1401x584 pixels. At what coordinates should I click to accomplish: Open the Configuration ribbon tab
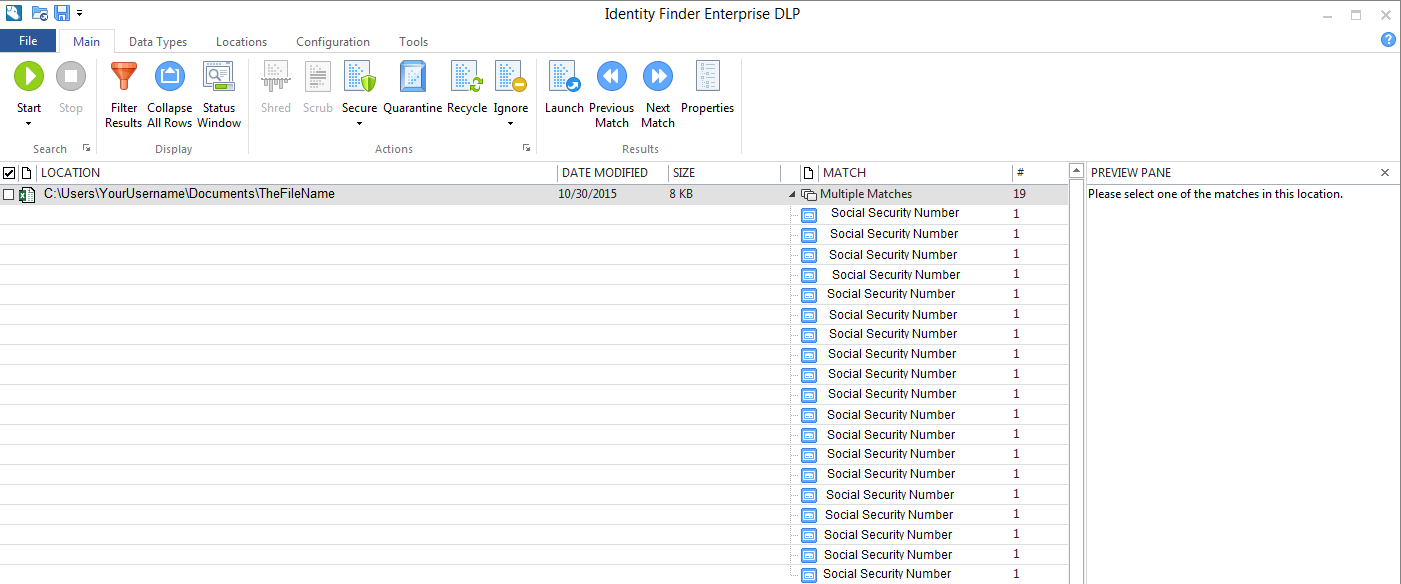[333, 42]
